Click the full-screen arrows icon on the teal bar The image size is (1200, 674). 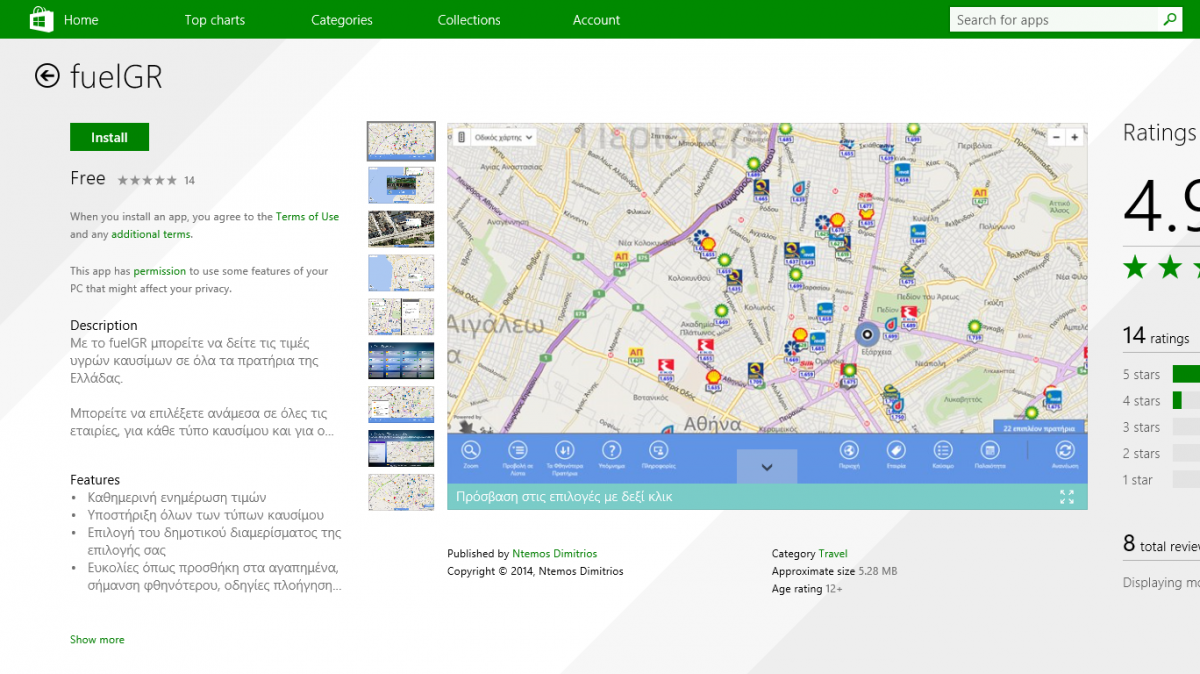[x=1067, y=496]
